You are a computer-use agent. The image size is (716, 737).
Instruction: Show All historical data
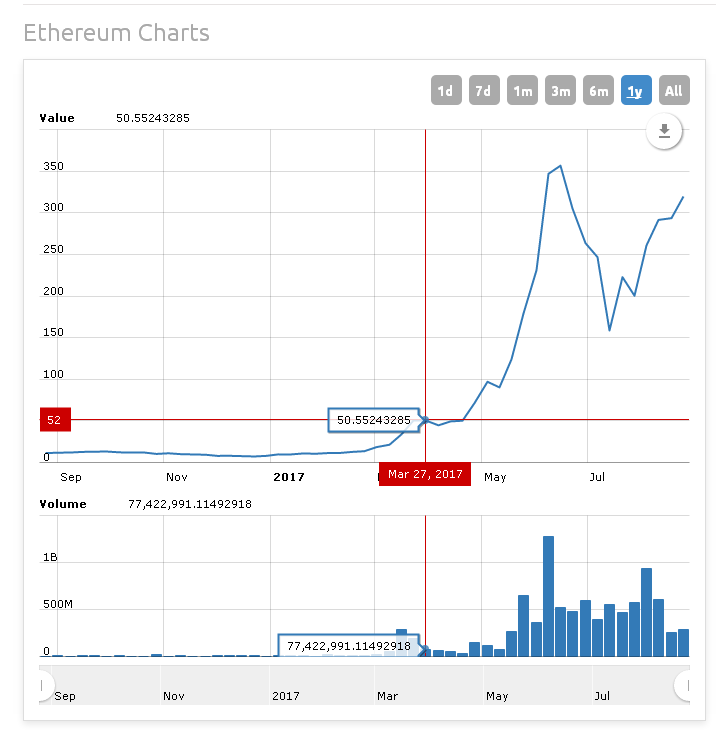[x=674, y=90]
